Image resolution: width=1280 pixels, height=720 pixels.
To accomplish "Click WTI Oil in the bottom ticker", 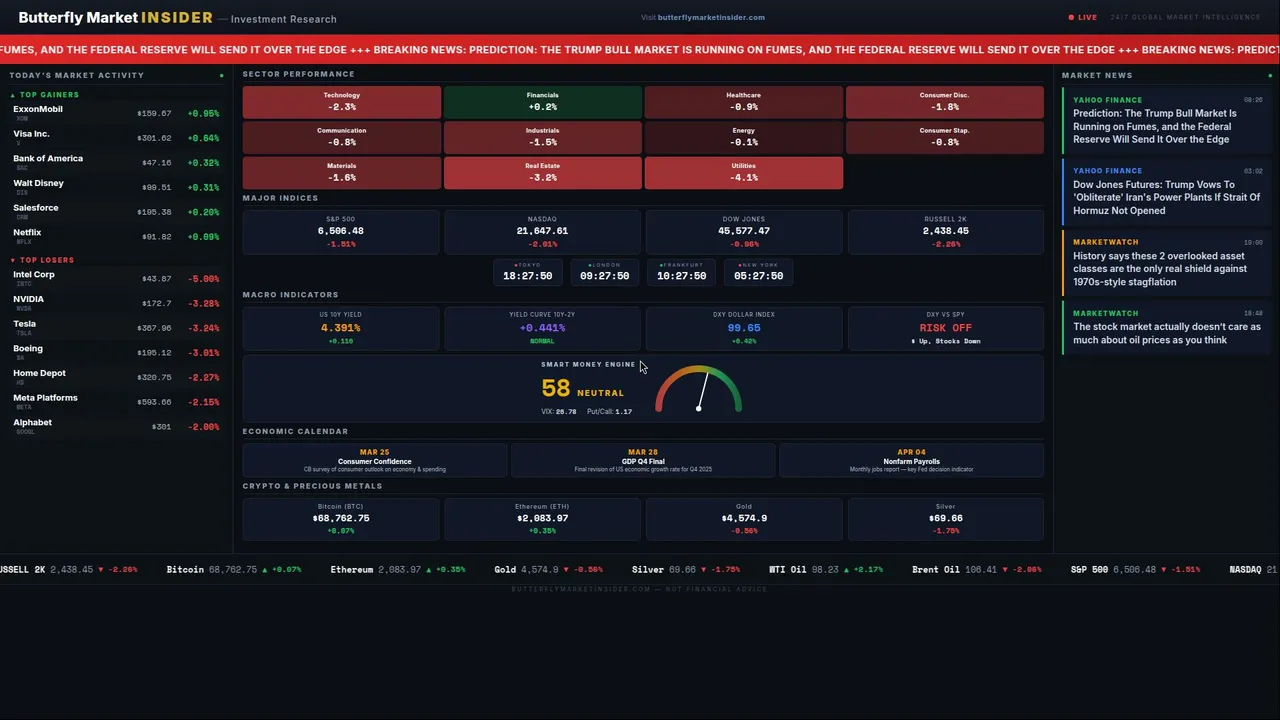I will click(825, 570).
